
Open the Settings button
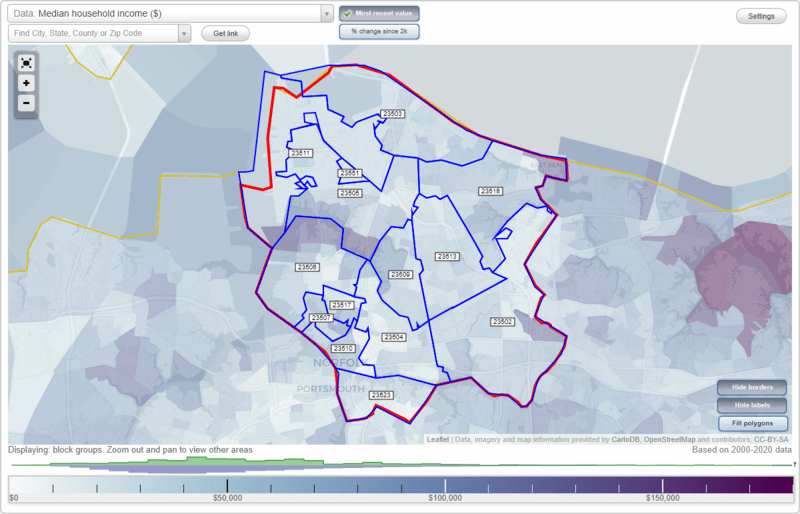761,16
